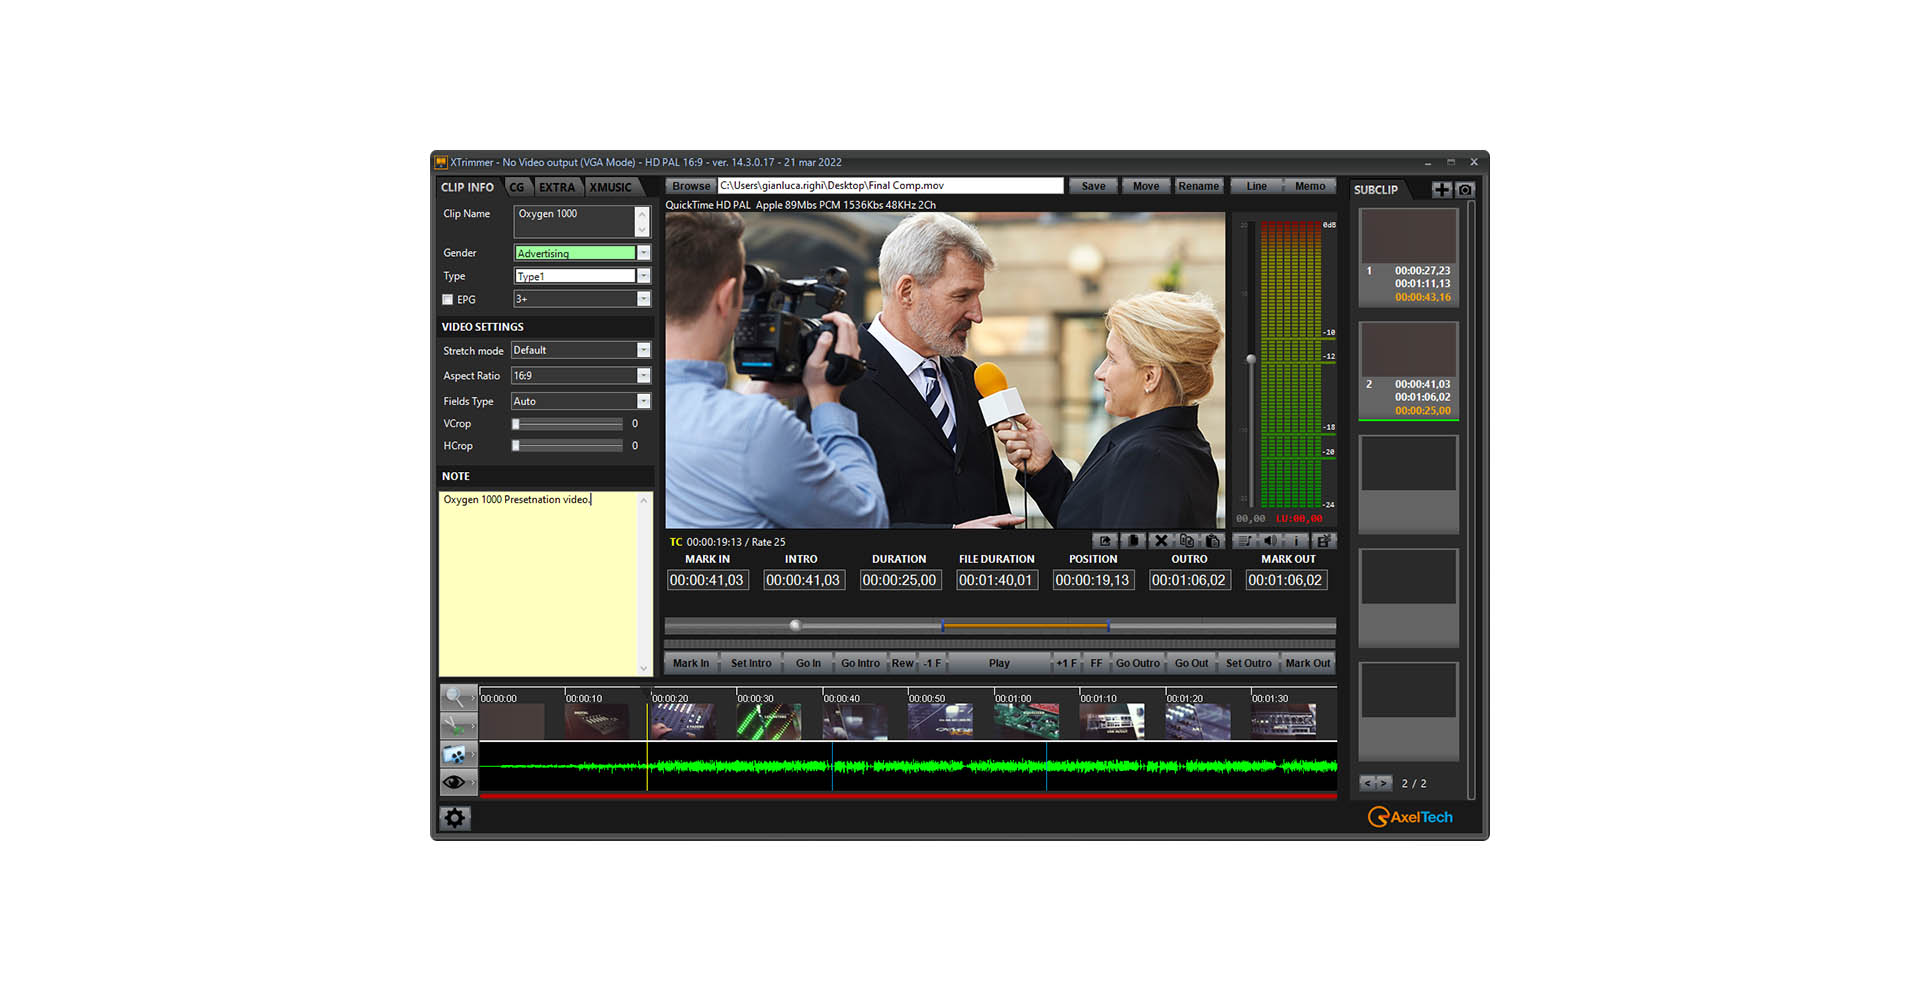Click the Mark In button
The height and width of the screenshot is (1000, 1920).
[690, 663]
